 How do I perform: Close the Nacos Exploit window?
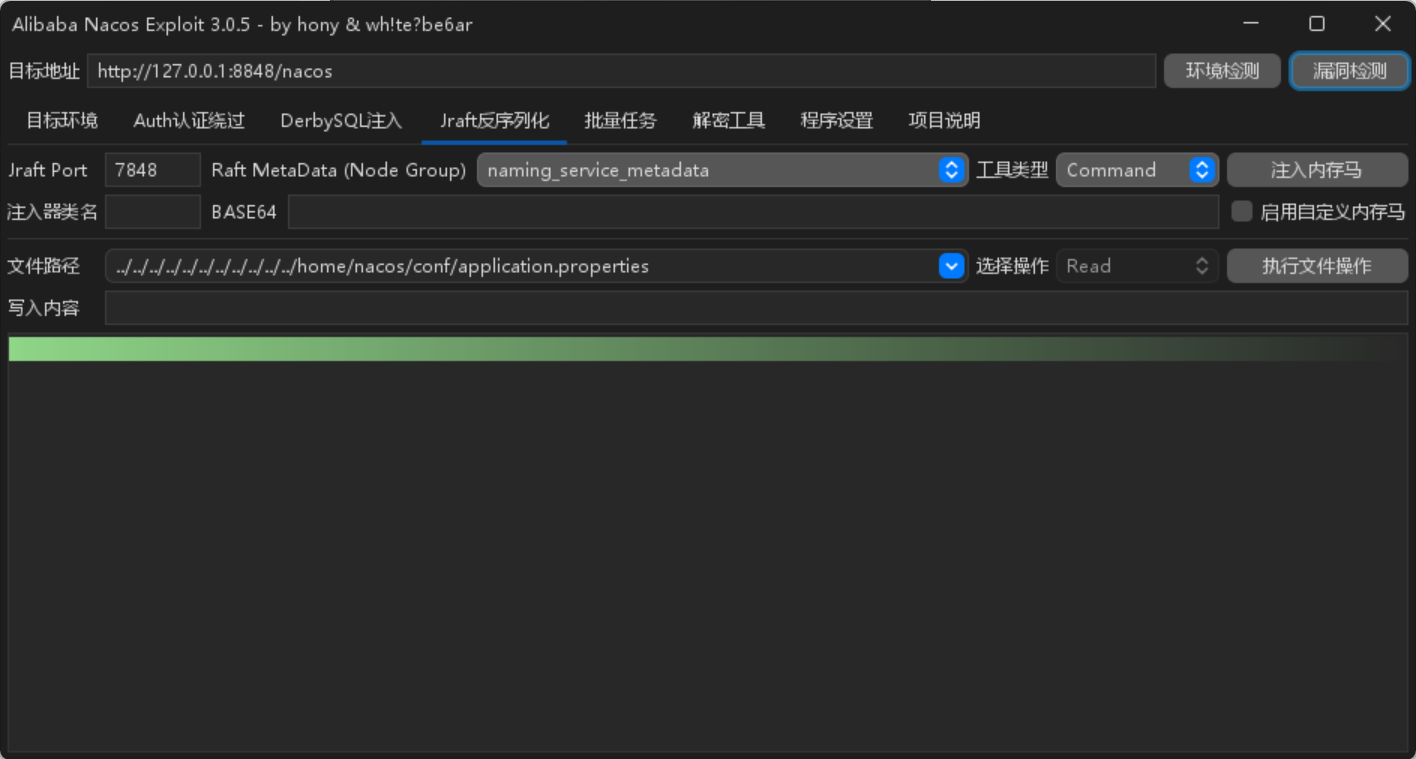click(x=1382, y=24)
